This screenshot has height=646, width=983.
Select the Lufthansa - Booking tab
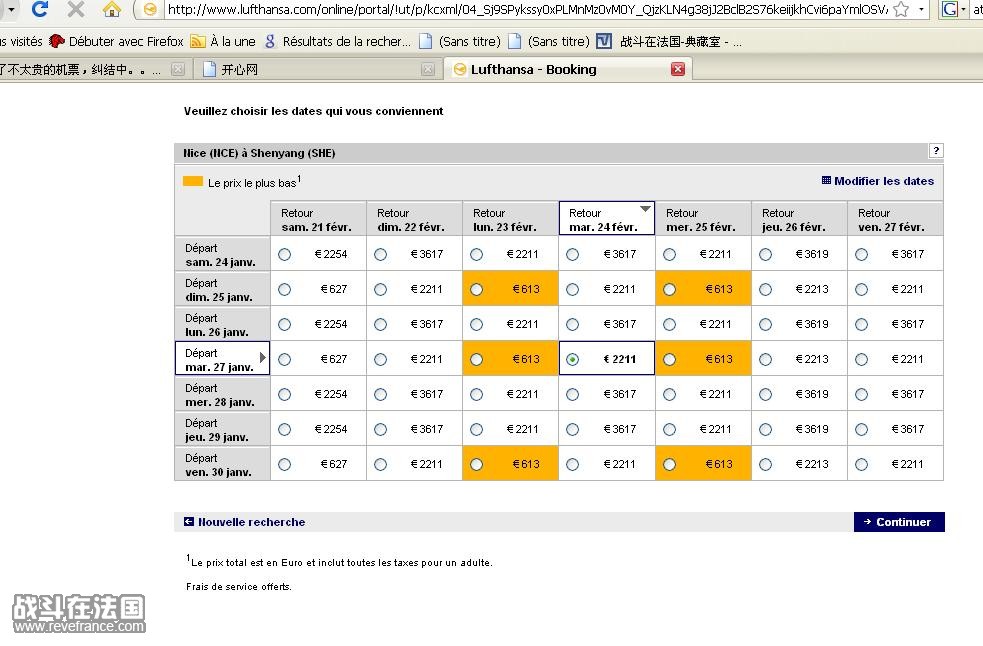(569, 69)
